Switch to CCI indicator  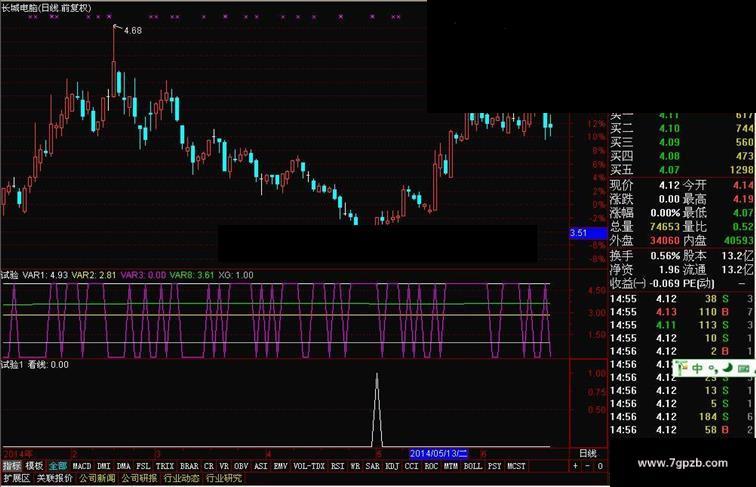(x=412, y=466)
